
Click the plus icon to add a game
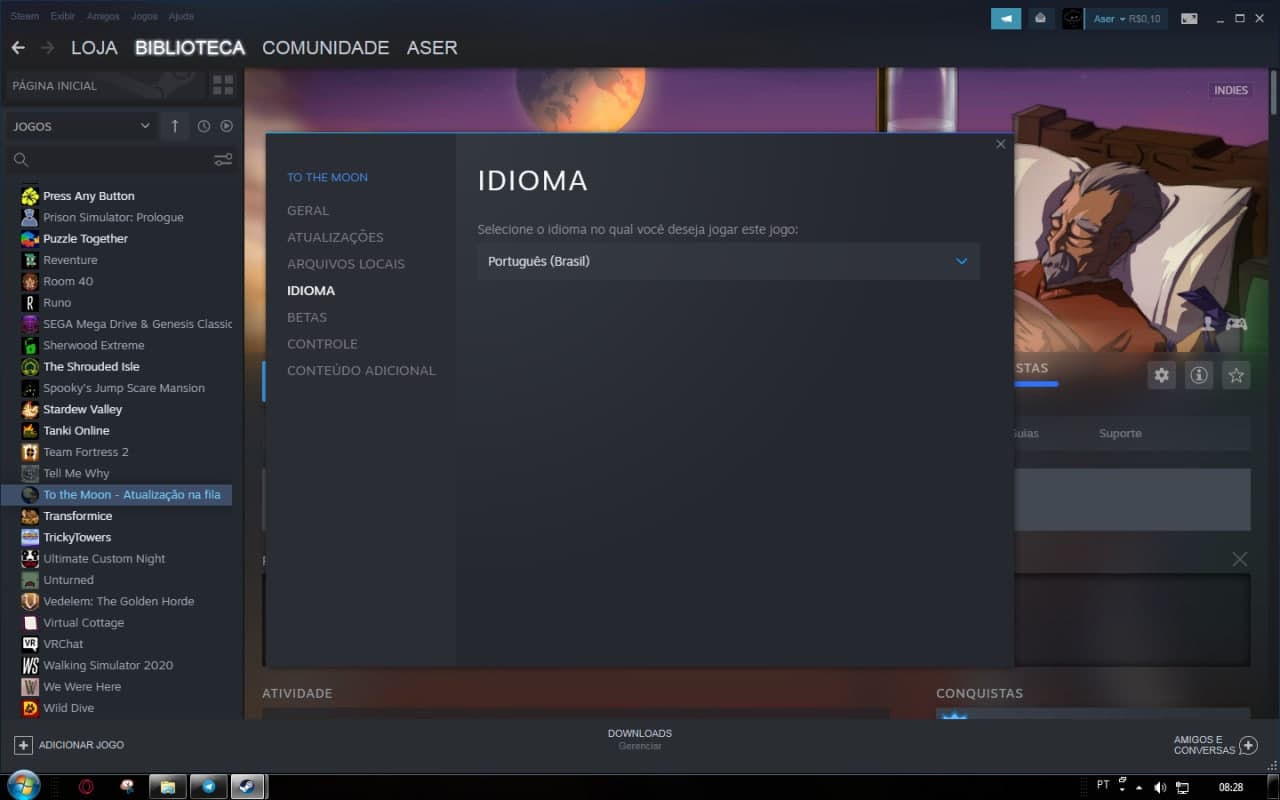click(23, 745)
